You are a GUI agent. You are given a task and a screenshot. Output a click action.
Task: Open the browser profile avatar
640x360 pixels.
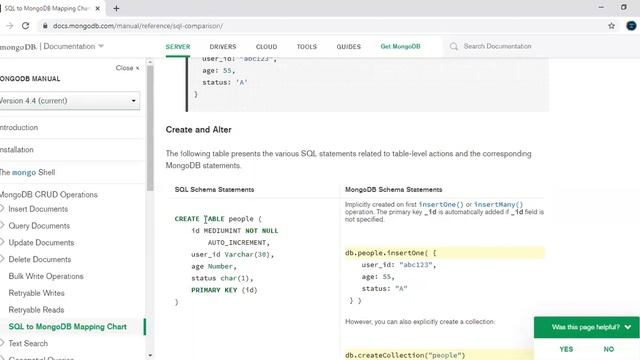click(631, 26)
